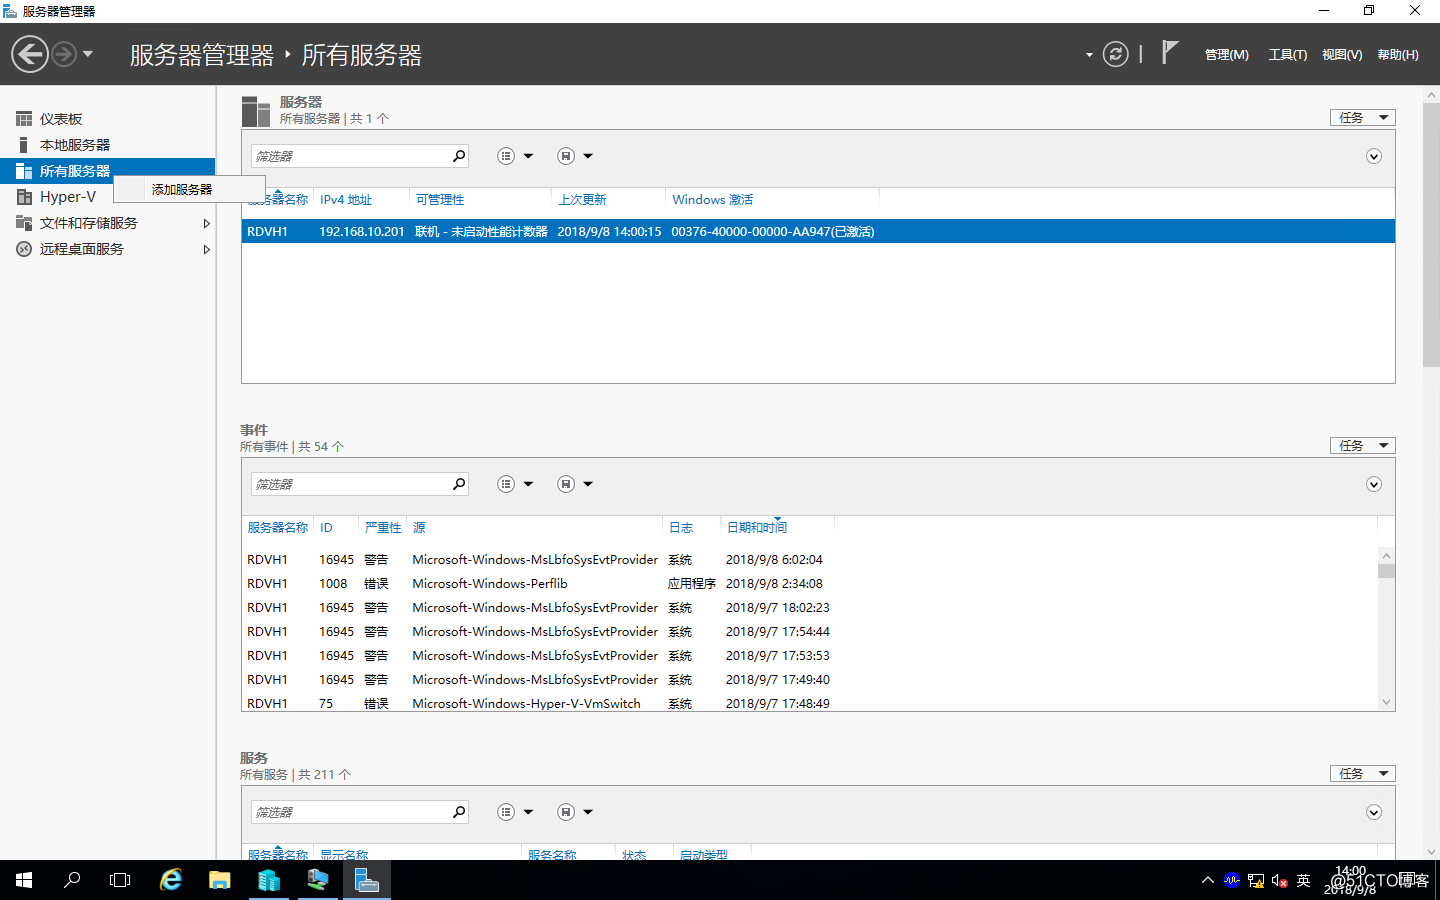Viewport: 1440px width, 900px height.
Task: Refresh Server Manager with the refresh icon
Action: pos(1116,54)
